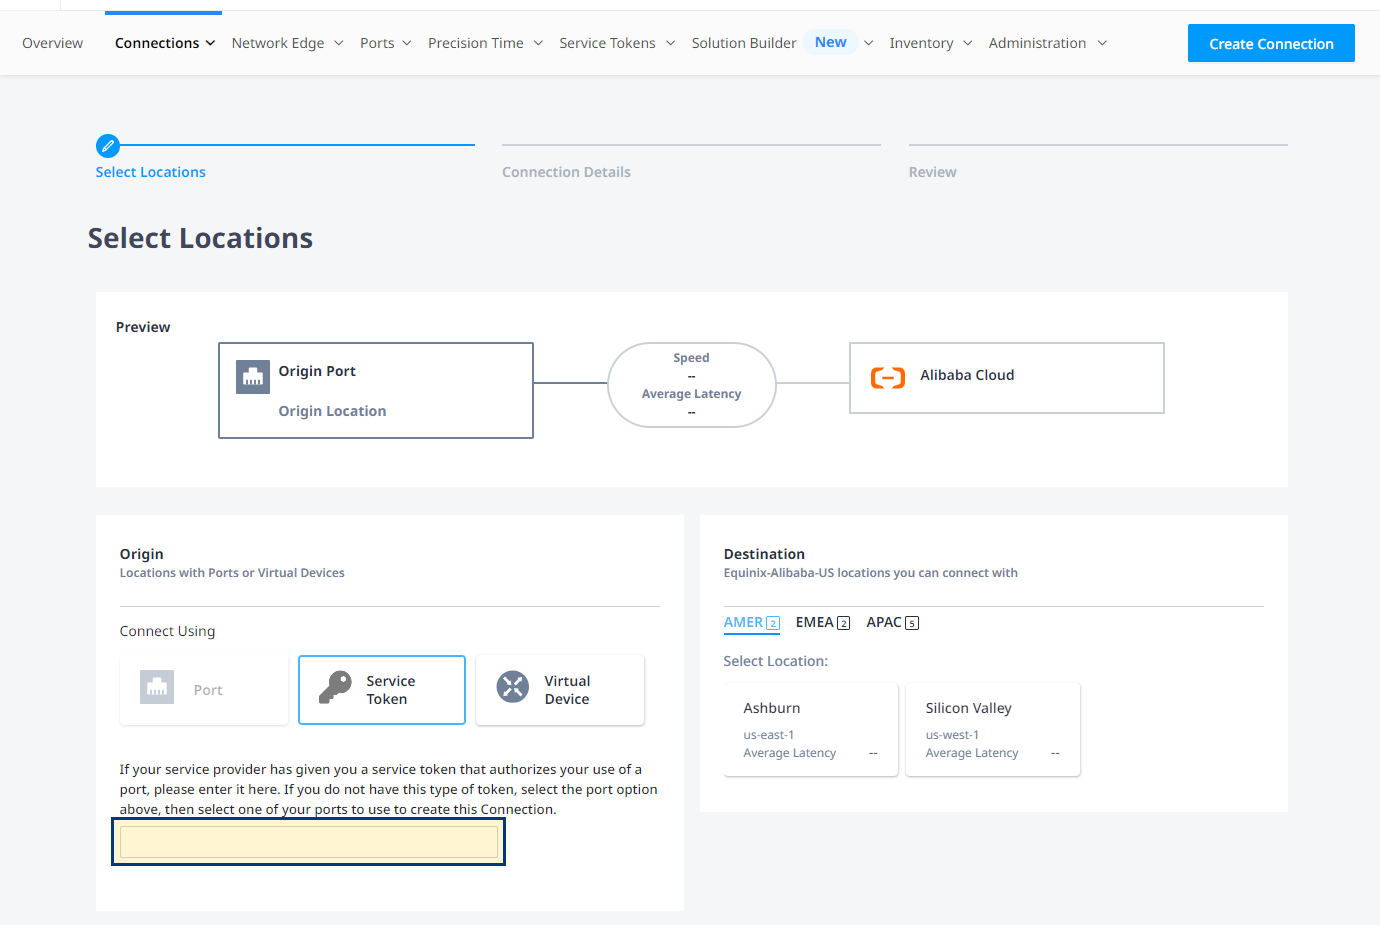Click the greyed Port option icon

coord(157,687)
